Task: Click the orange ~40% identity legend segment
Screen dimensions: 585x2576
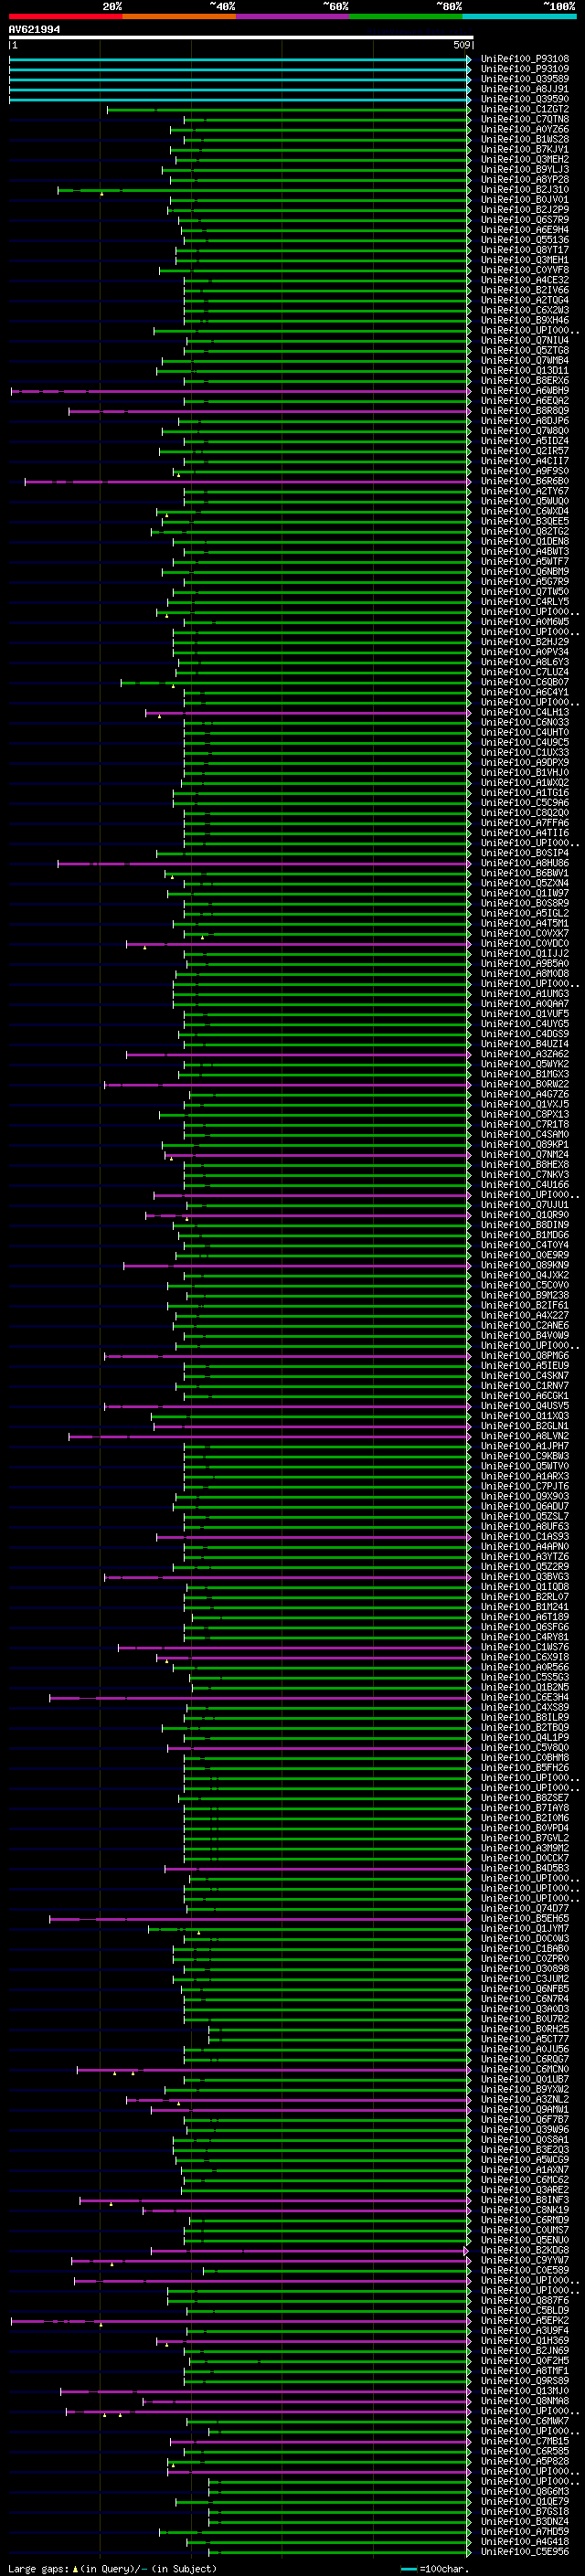Action: click(x=179, y=16)
